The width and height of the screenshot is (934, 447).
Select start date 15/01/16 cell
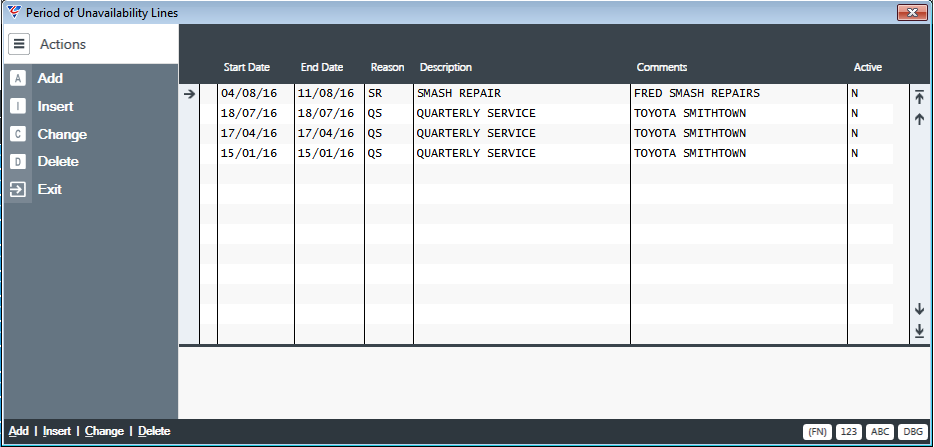(x=249, y=153)
